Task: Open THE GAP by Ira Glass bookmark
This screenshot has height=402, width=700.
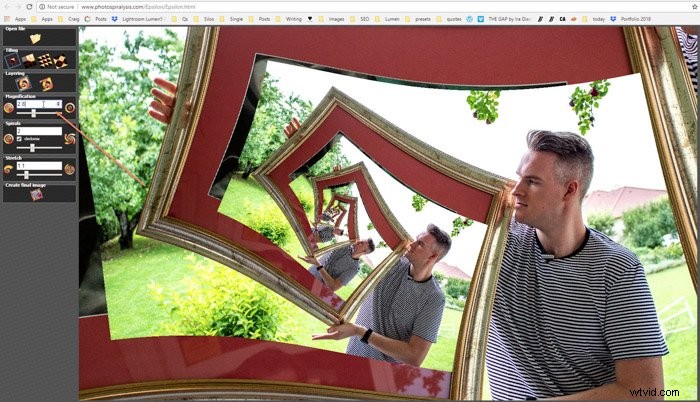Action: click(x=504, y=19)
